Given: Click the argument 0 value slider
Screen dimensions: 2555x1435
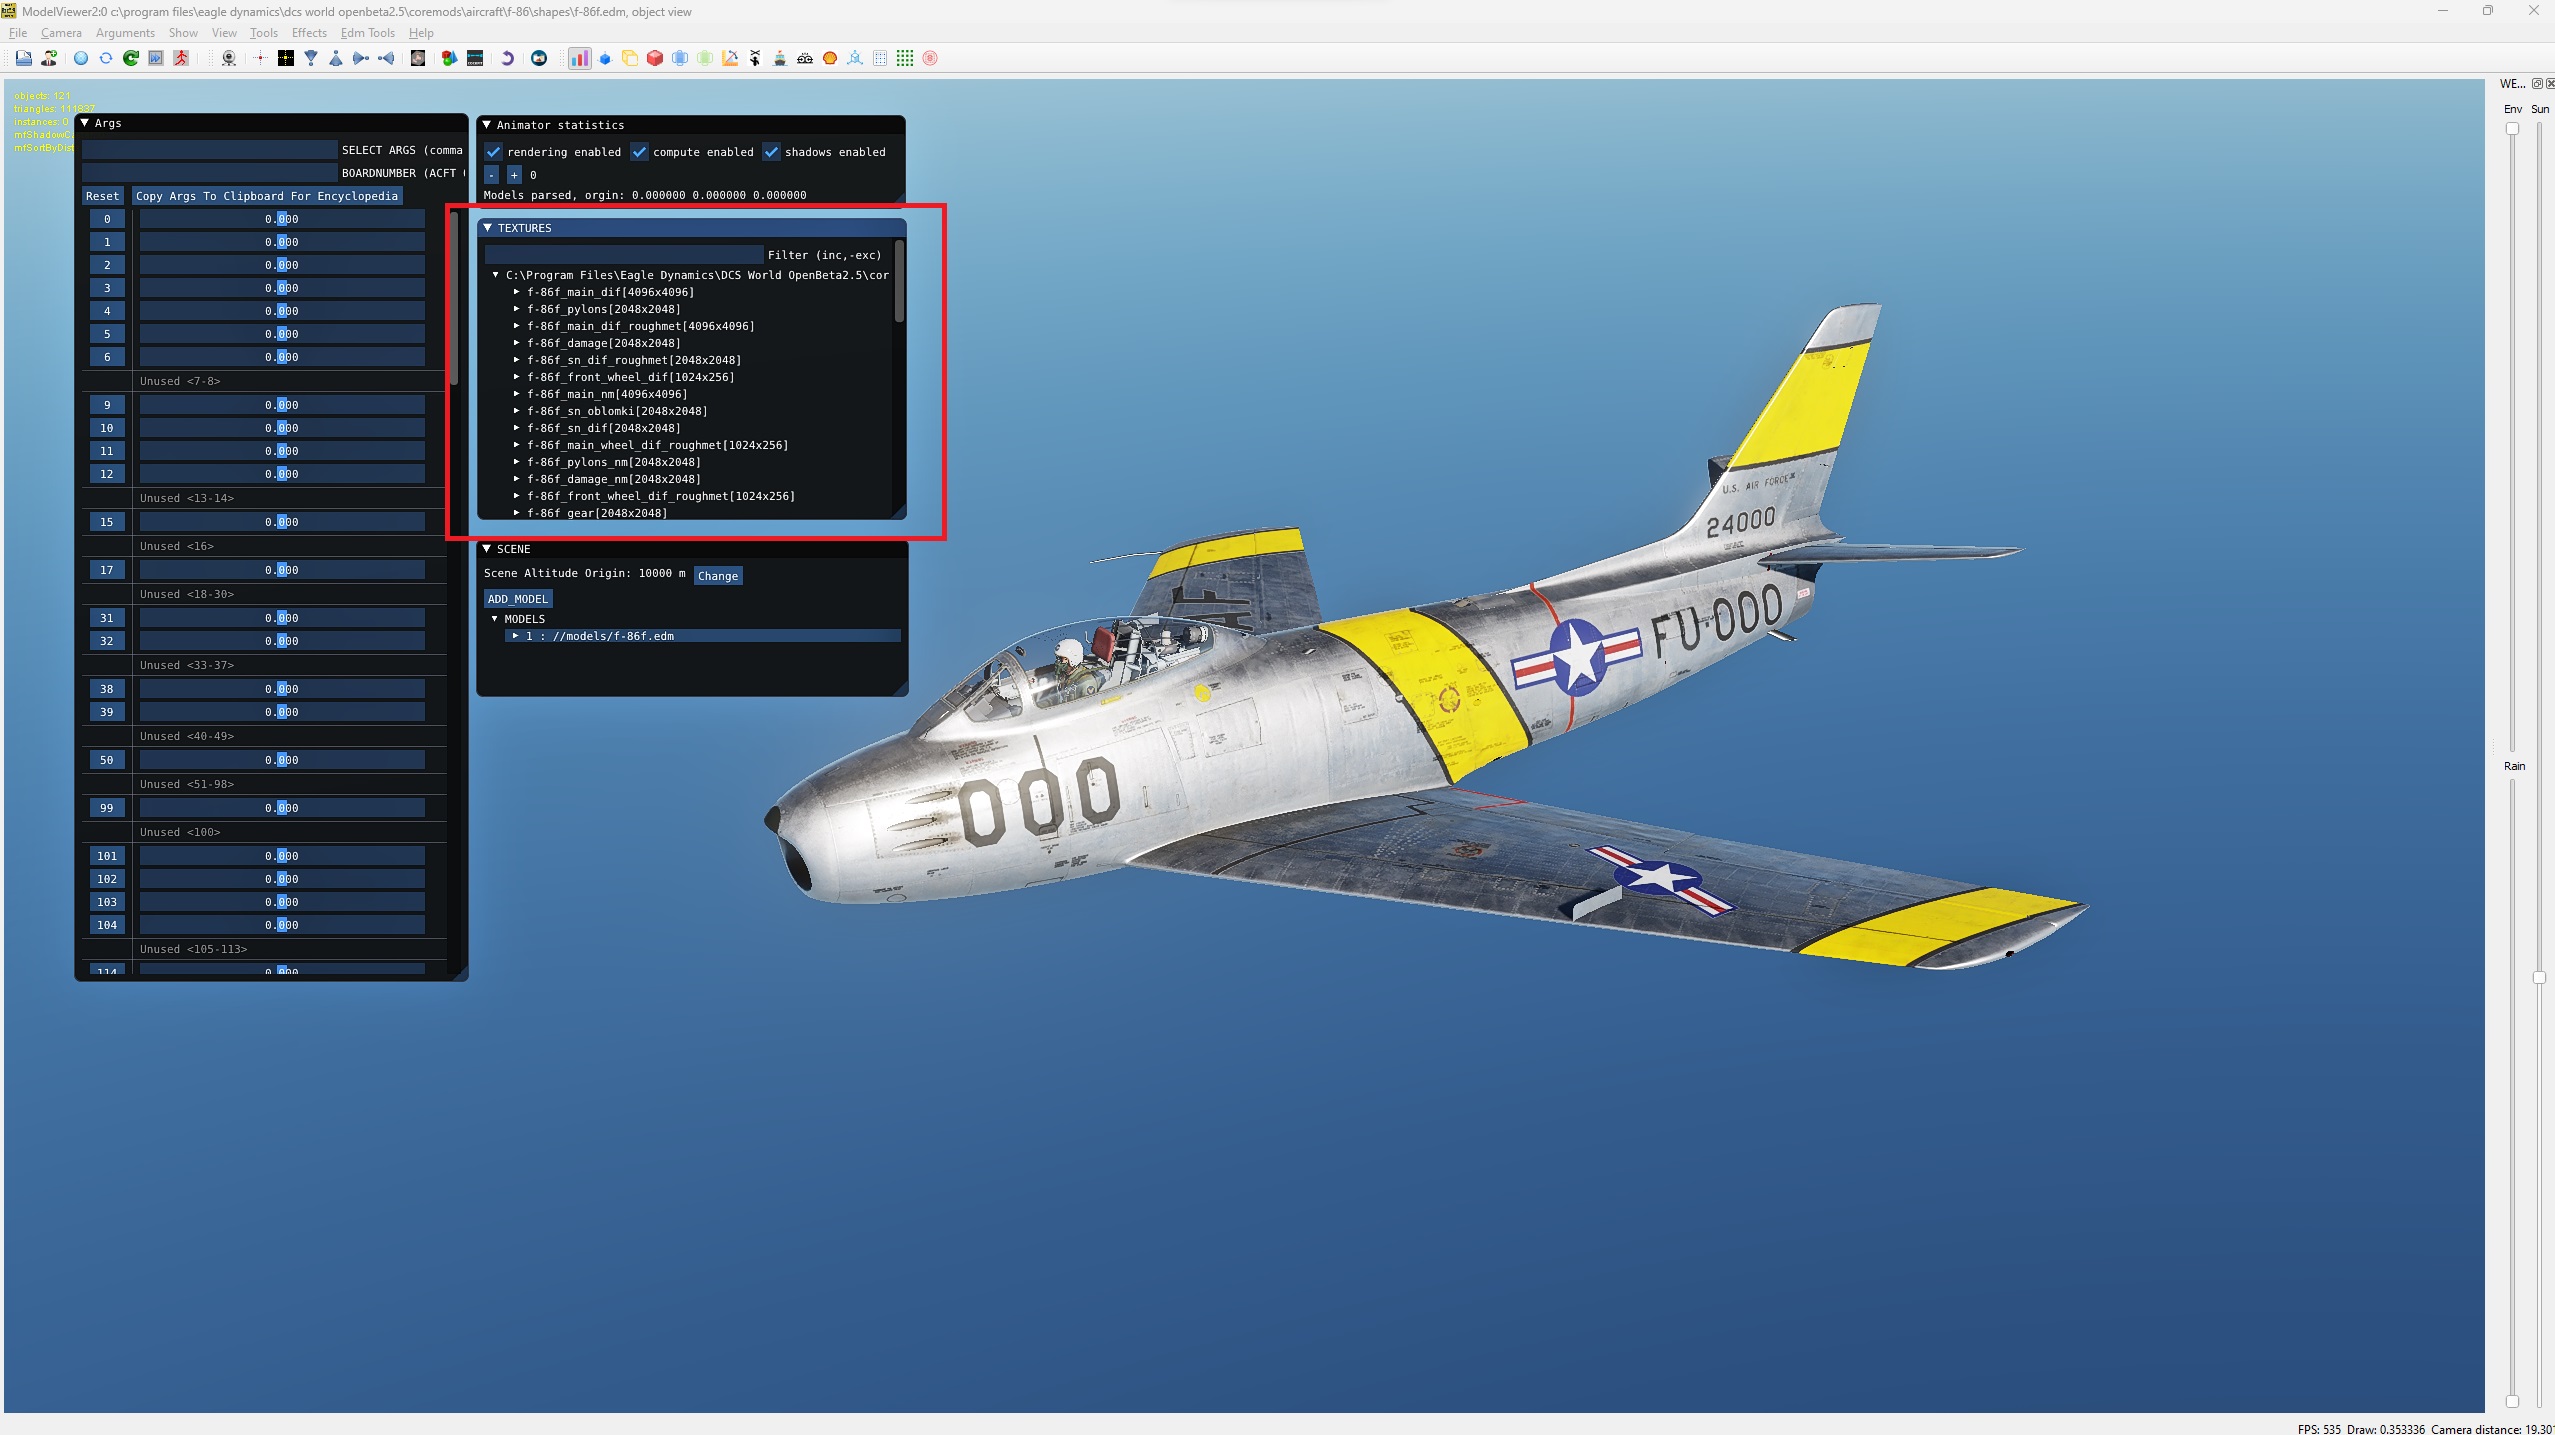Looking at the screenshot, I should pos(282,219).
